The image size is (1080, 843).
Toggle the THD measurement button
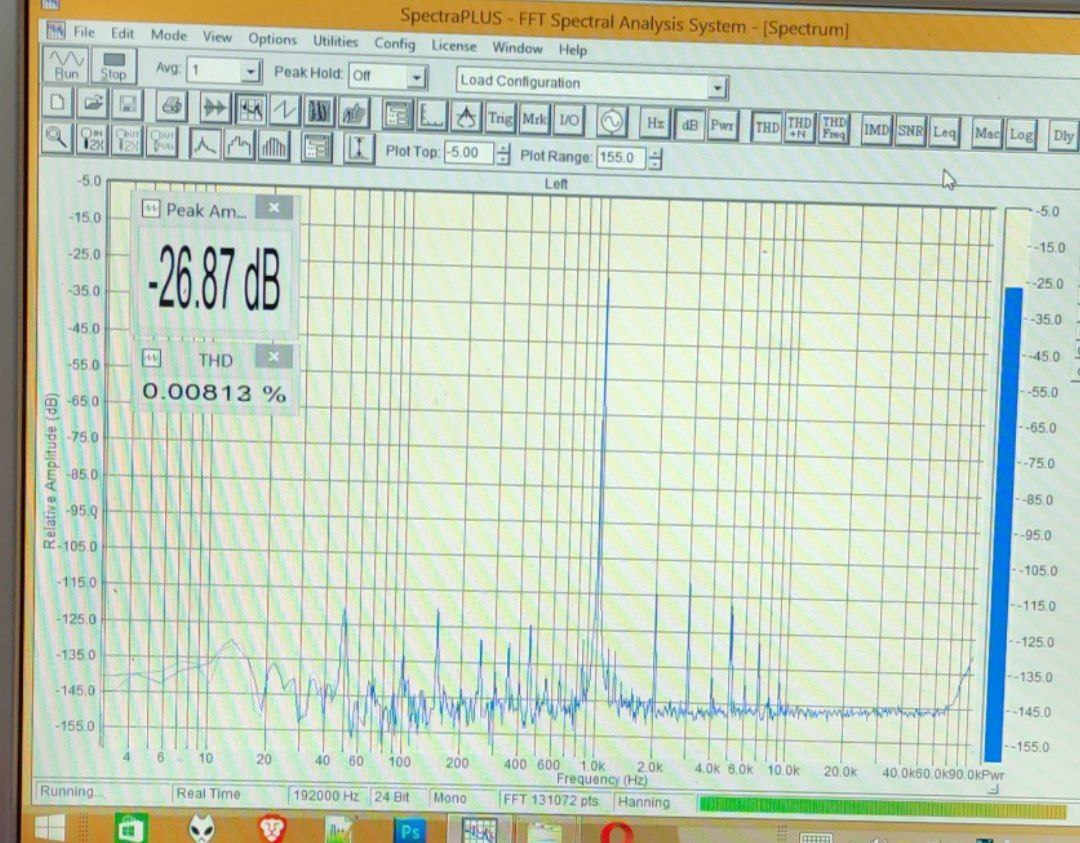click(767, 127)
